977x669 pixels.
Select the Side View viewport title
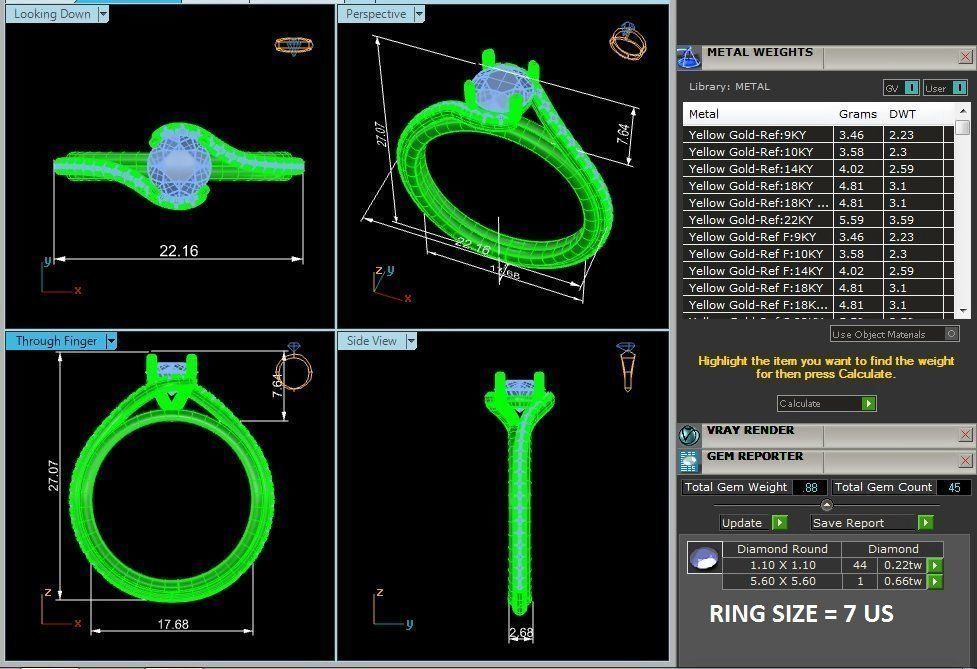pyautogui.click(x=371, y=341)
